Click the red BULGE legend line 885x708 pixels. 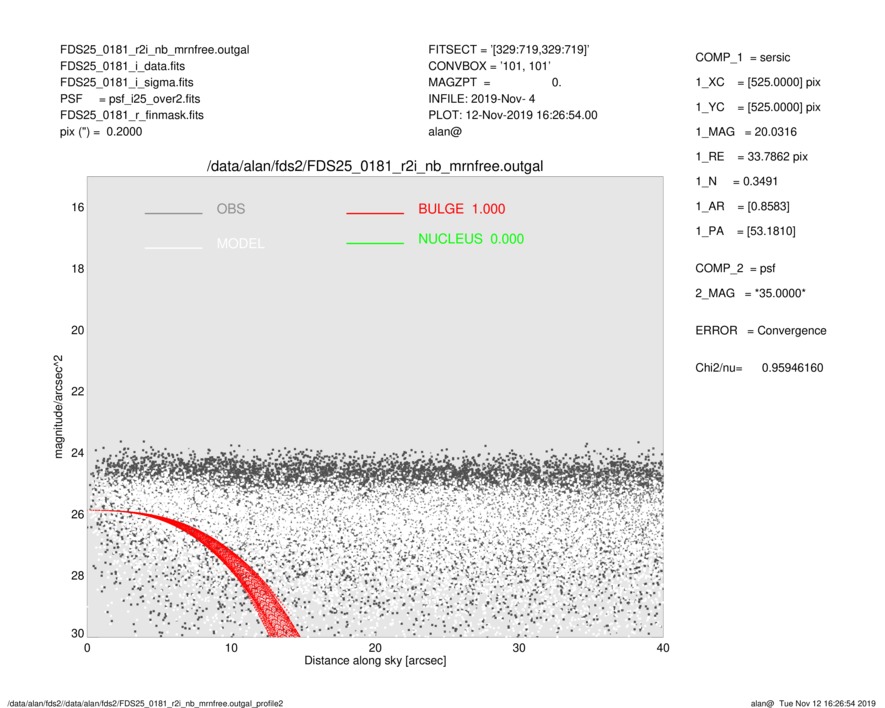374,213
